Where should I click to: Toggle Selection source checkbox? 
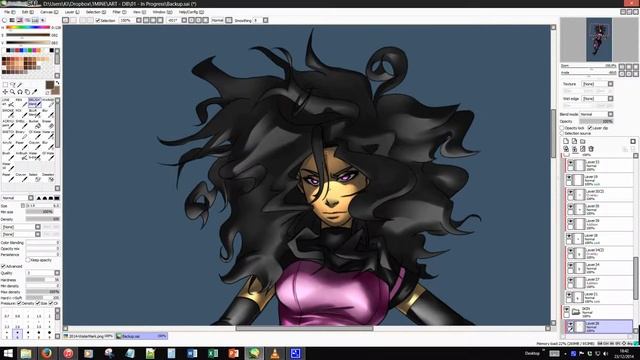tap(562, 133)
